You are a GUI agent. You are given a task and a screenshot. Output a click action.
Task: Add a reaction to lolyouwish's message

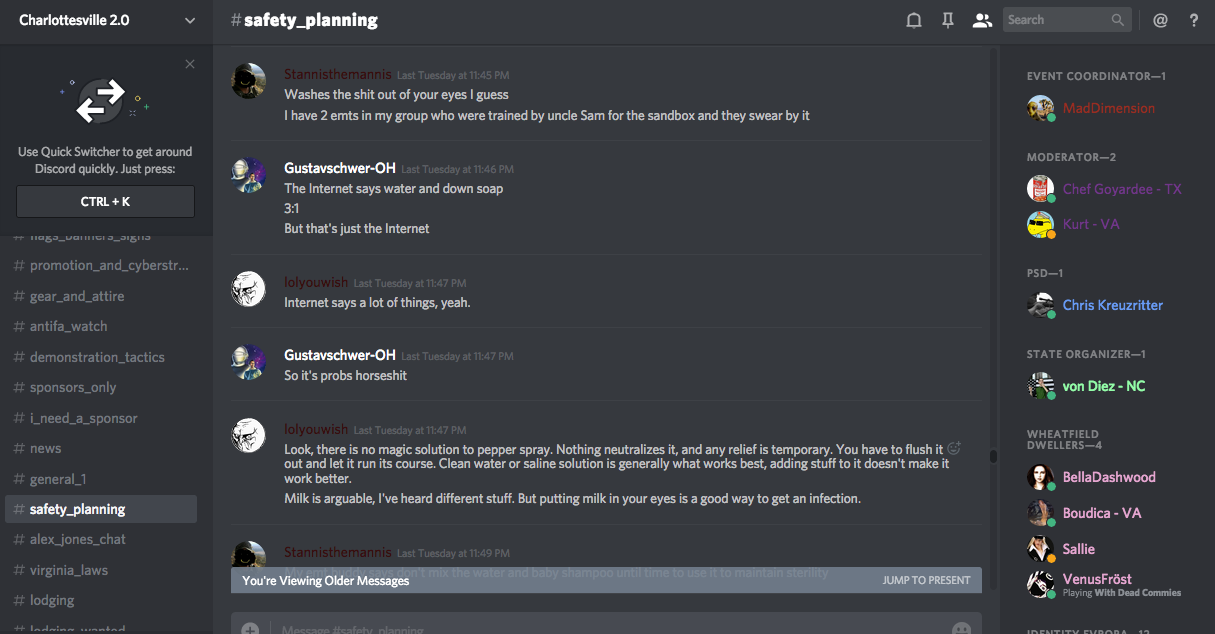(954, 449)
